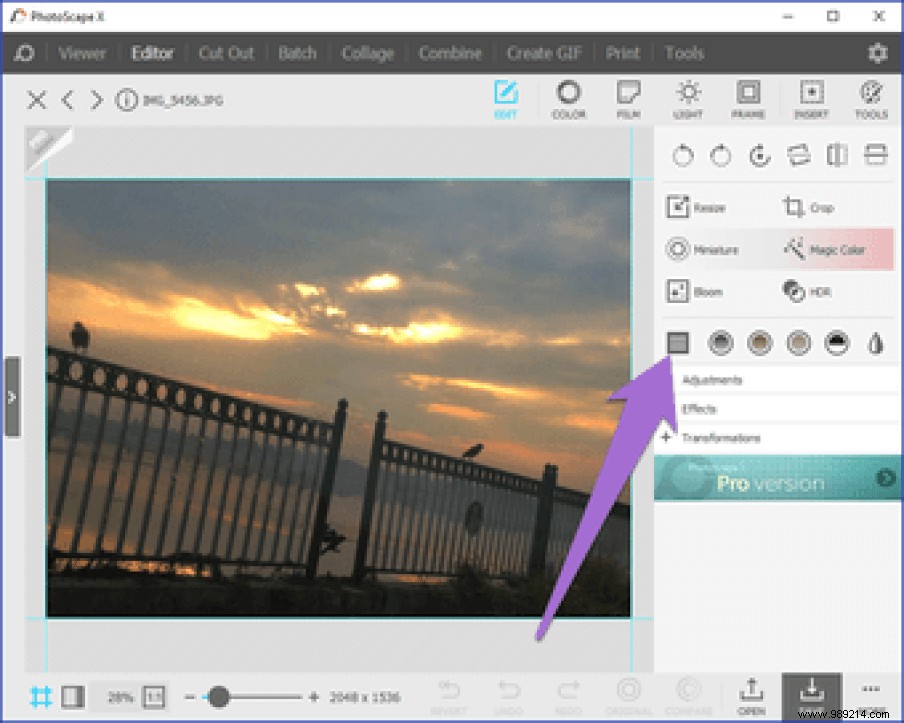Viewport: 904px width, 723px height.
Task: Toggle the before/after split view
Action: [70, 695]
